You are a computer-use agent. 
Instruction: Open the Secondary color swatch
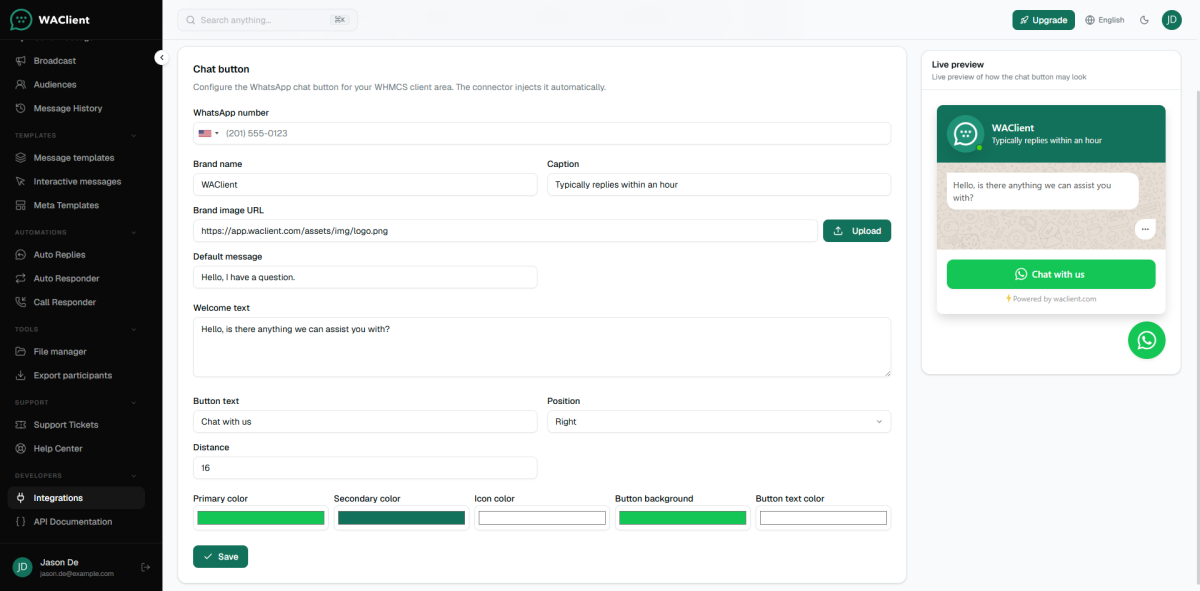(x=401, y=518)
